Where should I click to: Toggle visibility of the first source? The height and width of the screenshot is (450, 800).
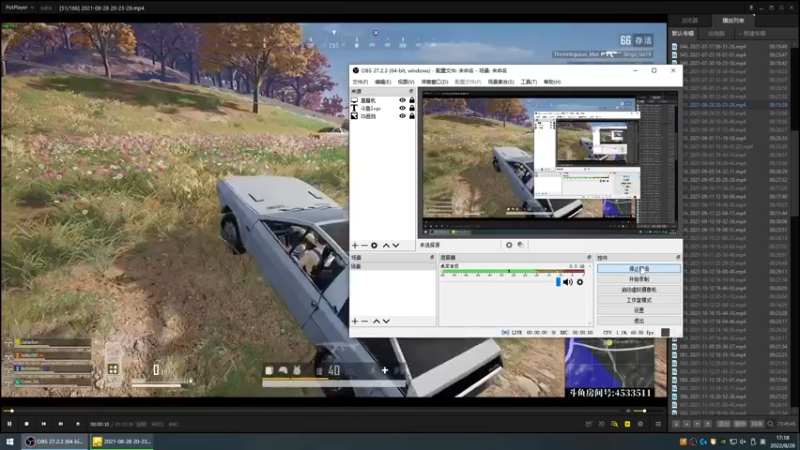[x=402, y=101]
